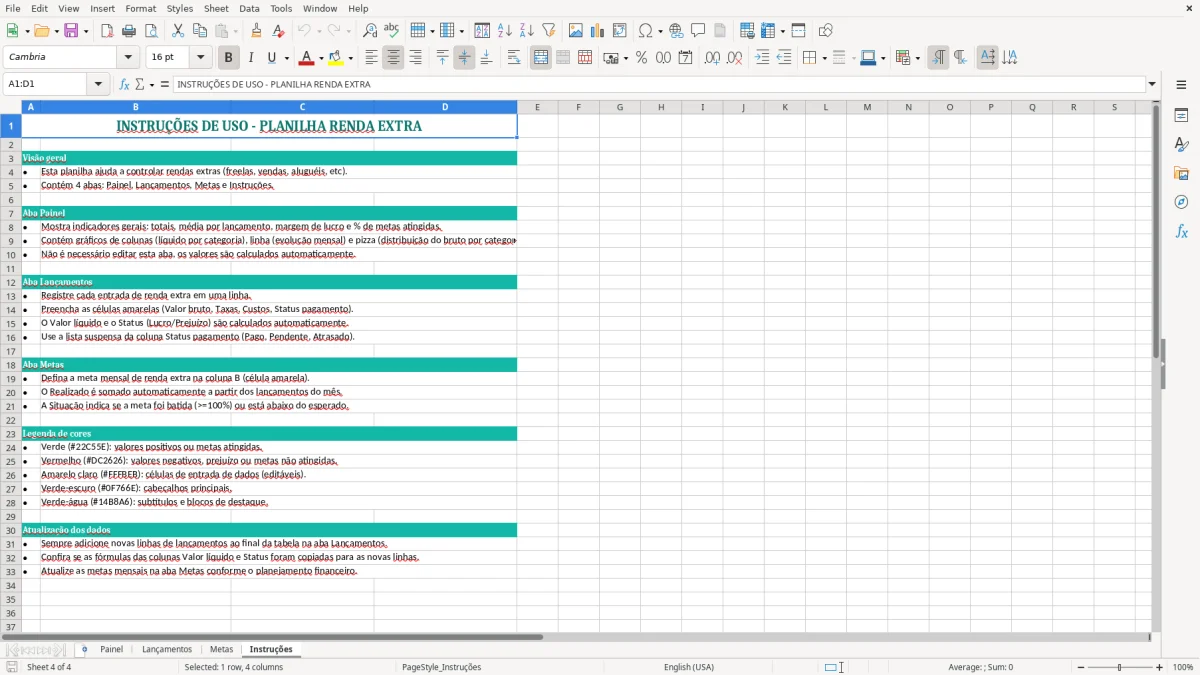Switch to the Metas sheet tab
The image size is (1200, 675).
(x=221, y=649)
